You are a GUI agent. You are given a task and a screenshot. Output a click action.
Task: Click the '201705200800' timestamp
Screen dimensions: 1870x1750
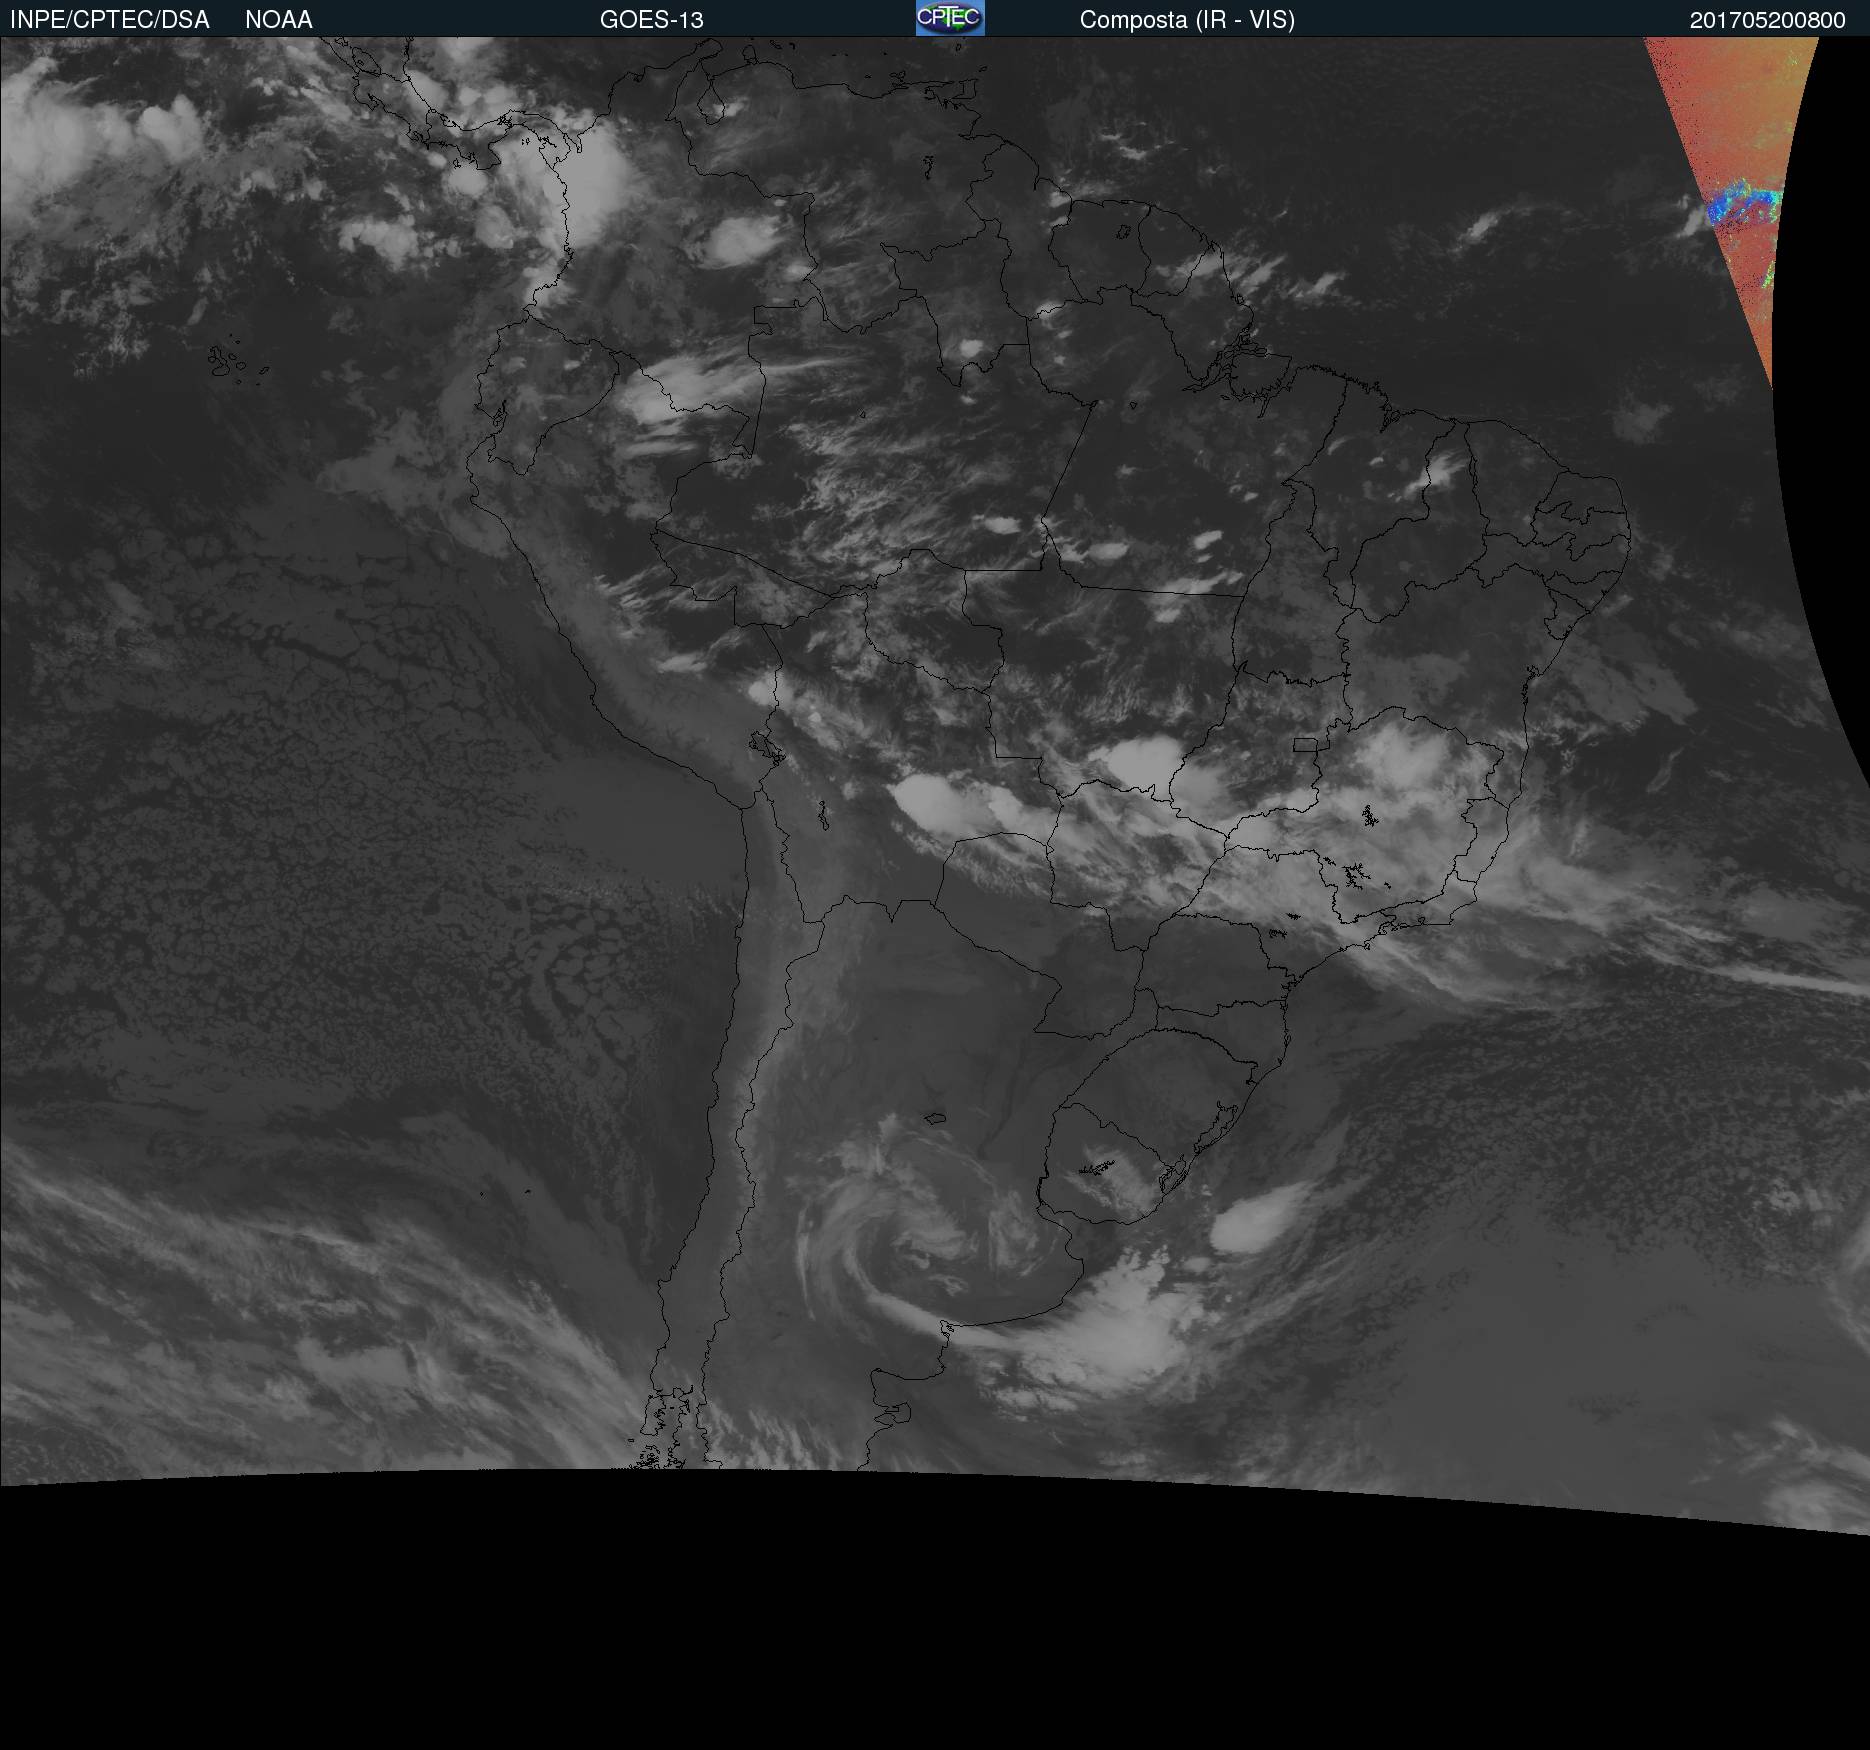click(x=1768, y=20)
